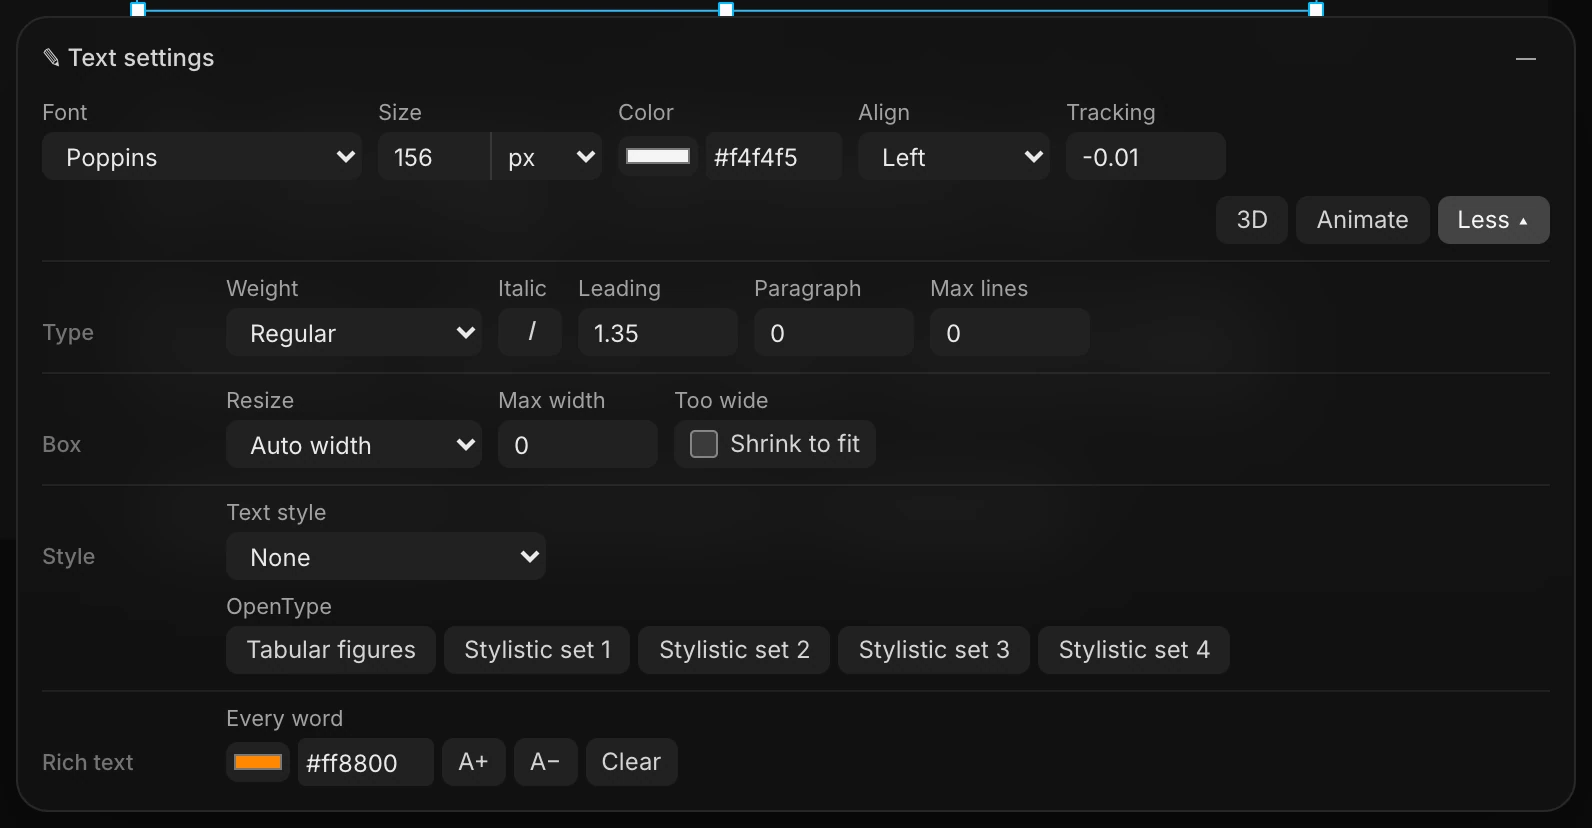
Task: Click the Leading field showing 1.35
Action: [x=658, y=332]
